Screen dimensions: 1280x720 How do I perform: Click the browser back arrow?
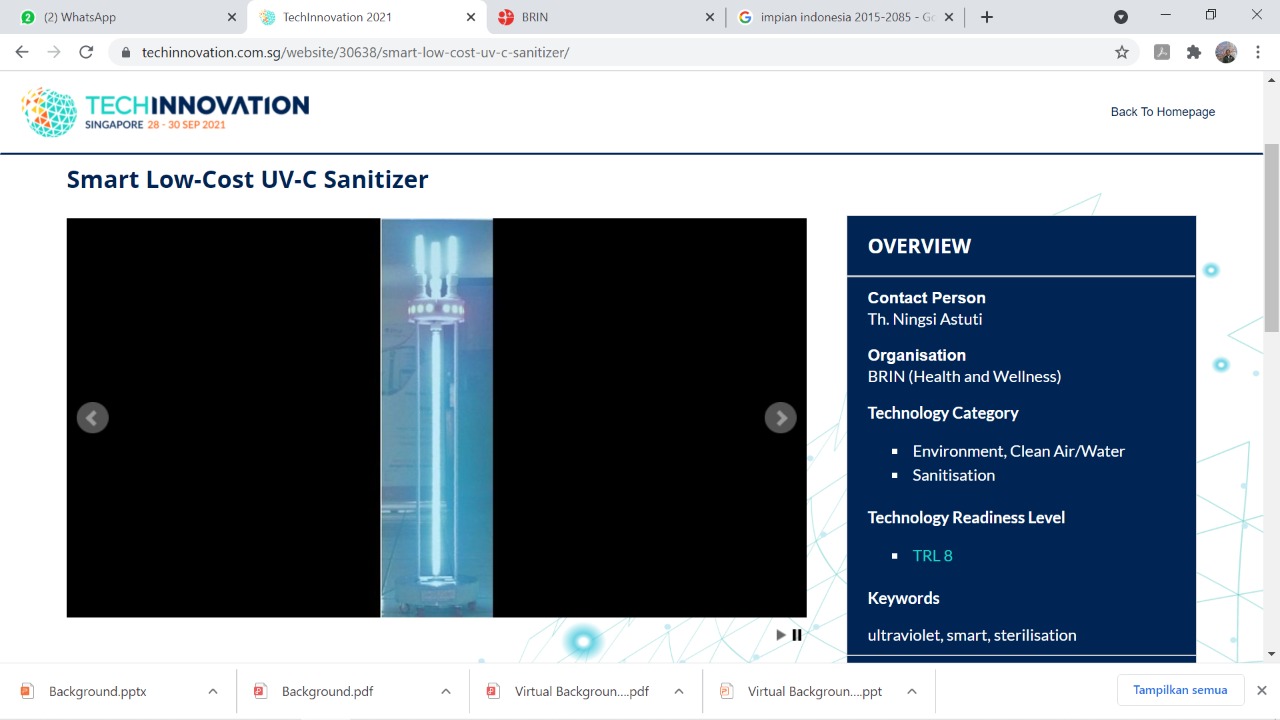(22, 52)
